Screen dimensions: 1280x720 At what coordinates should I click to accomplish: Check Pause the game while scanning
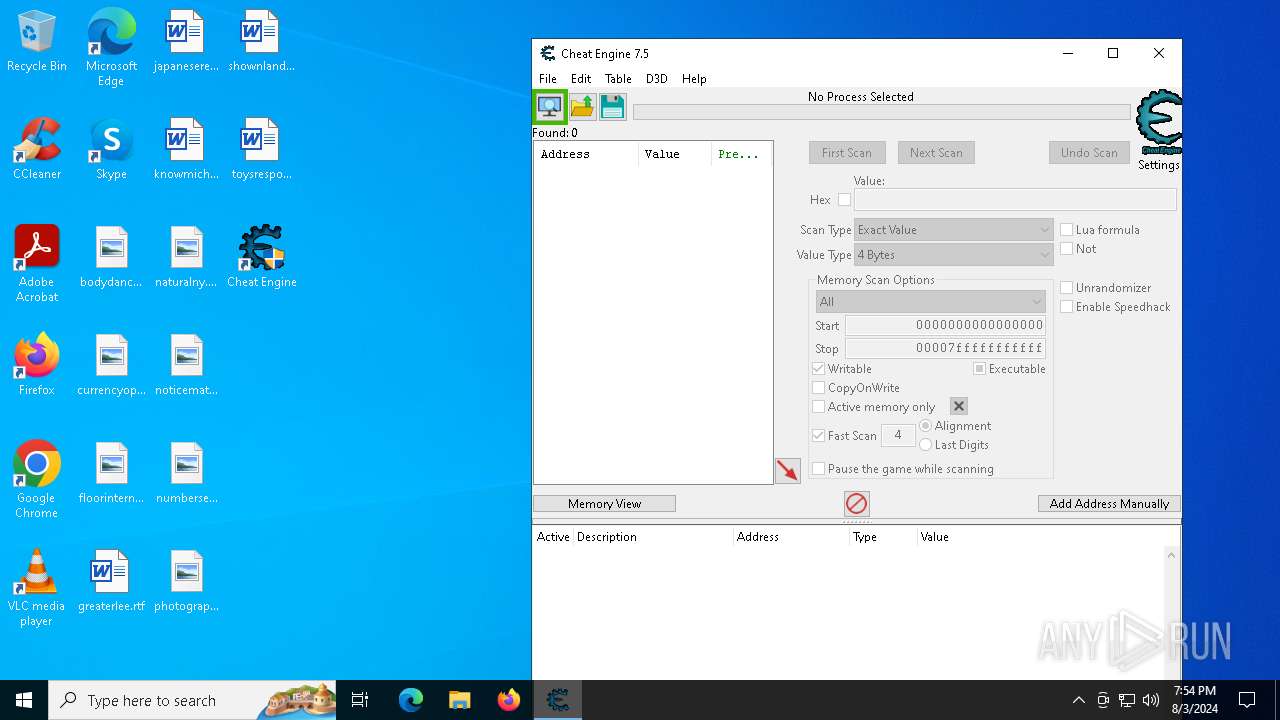coord(818,469)
